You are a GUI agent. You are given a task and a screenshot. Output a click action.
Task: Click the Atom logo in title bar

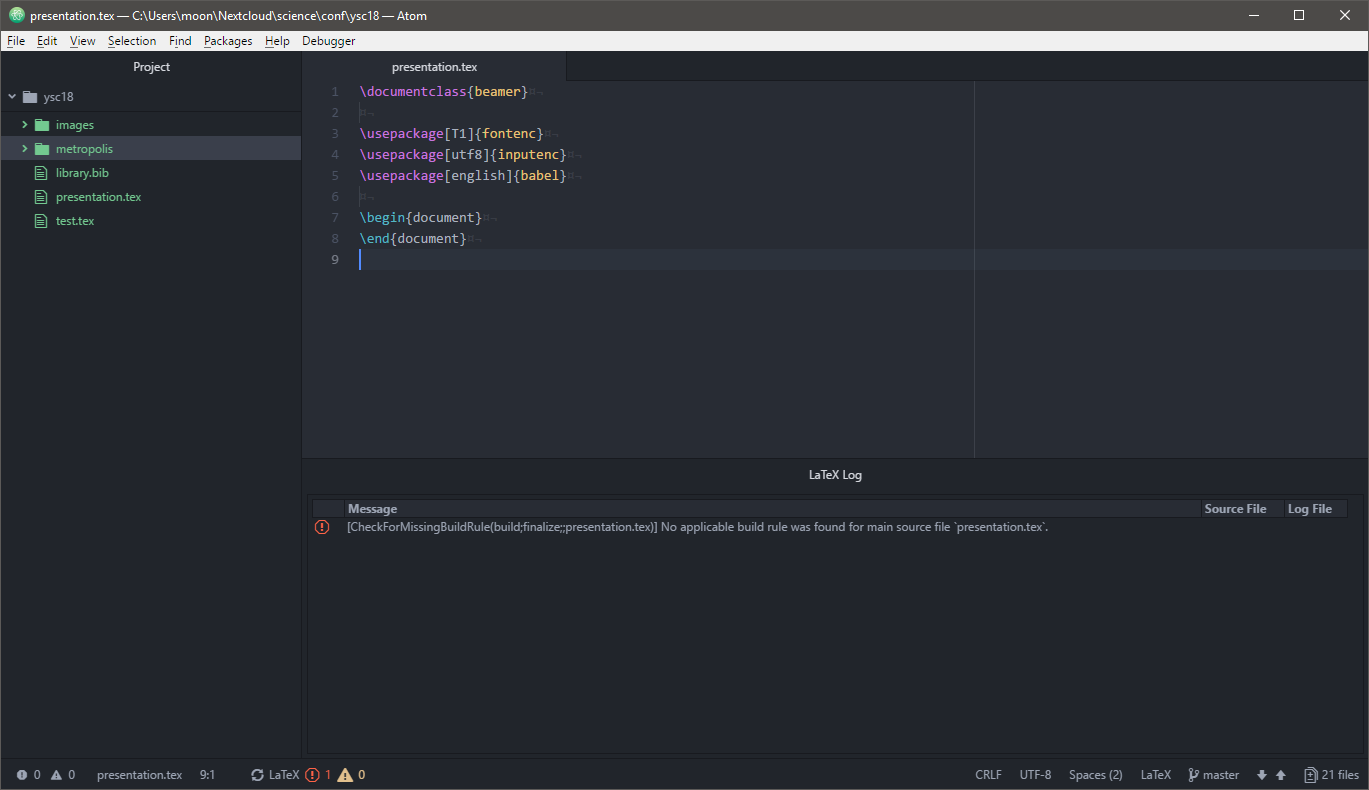[x=16, y=15]
